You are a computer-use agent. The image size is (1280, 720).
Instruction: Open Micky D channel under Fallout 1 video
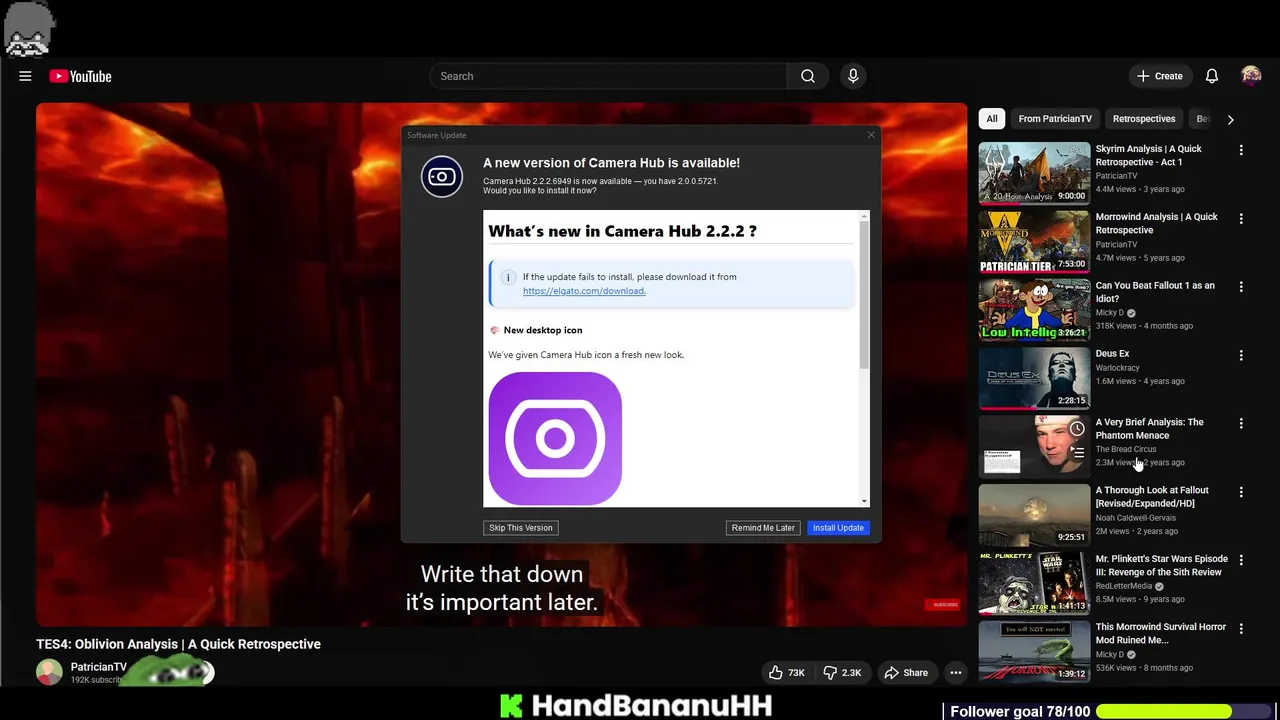tap(1110, 313)
